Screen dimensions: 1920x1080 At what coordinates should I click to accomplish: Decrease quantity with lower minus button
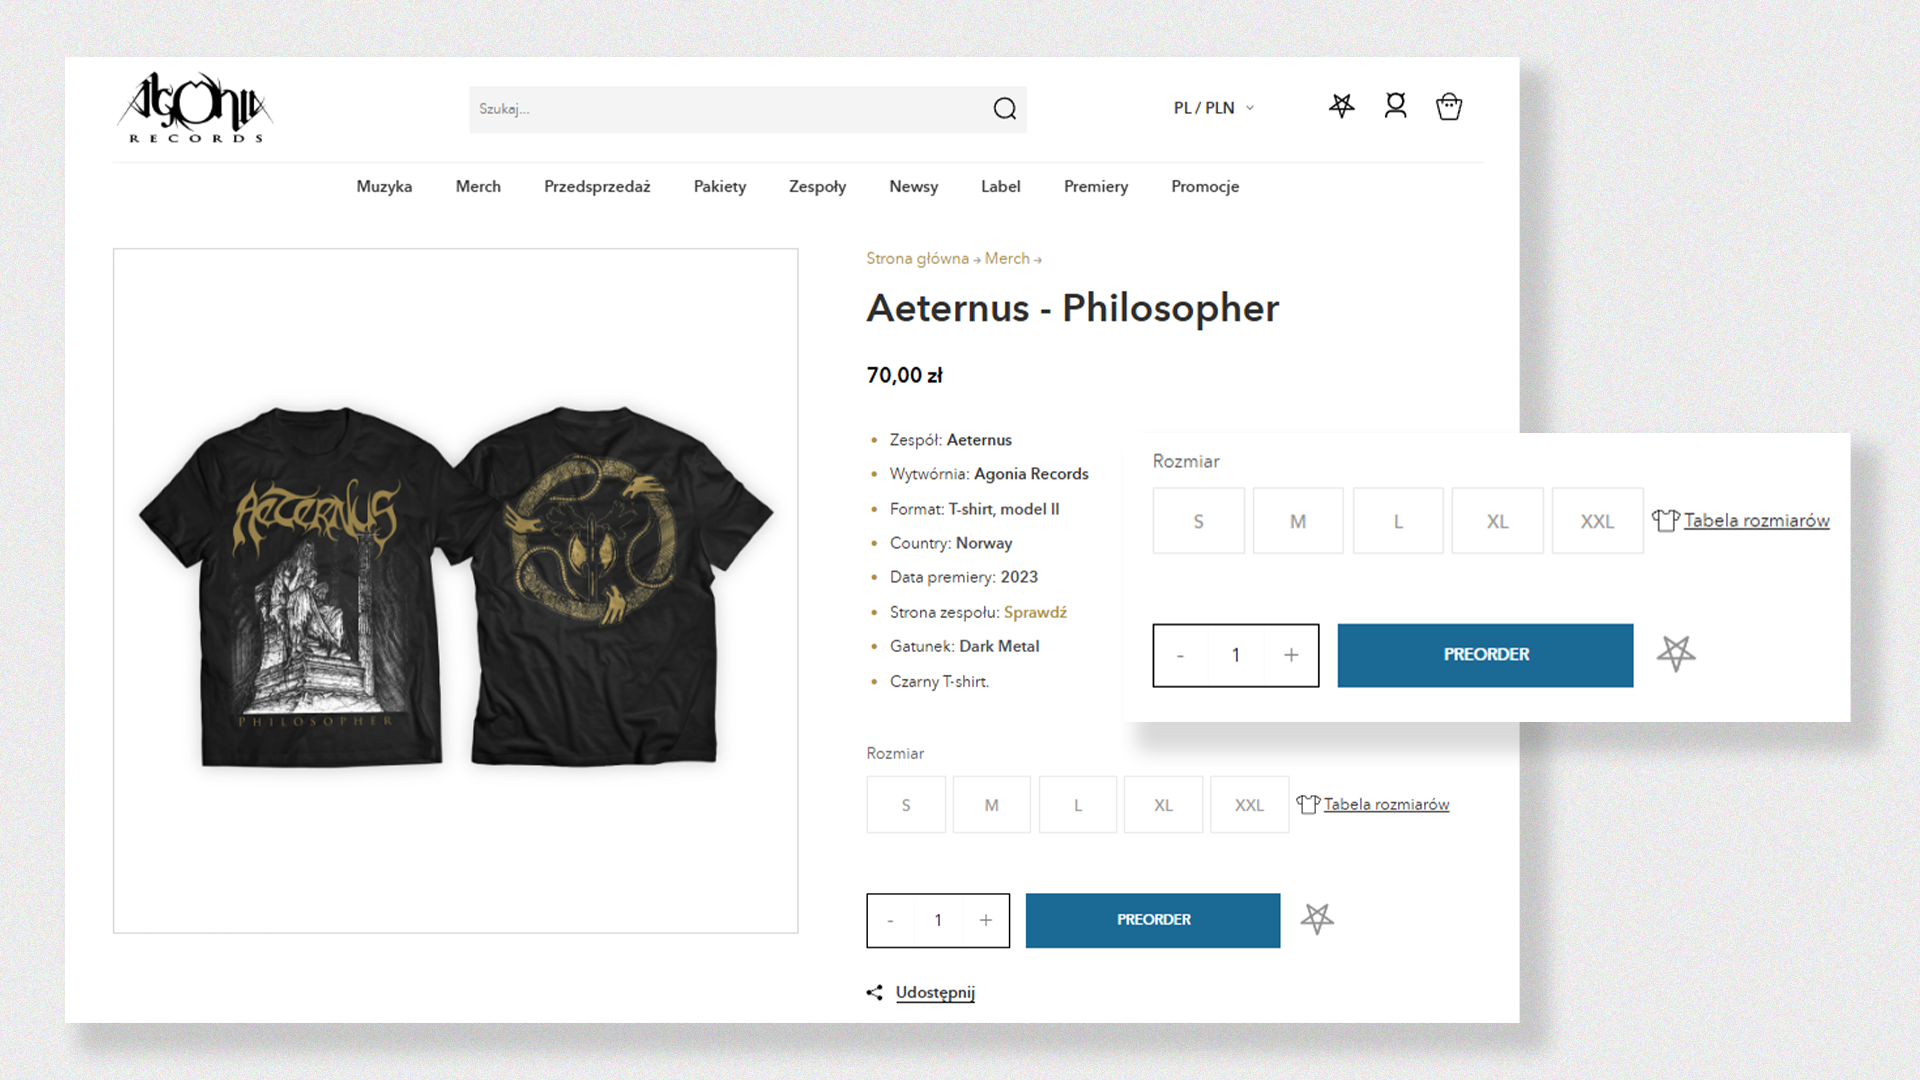(x=890, y=921)
